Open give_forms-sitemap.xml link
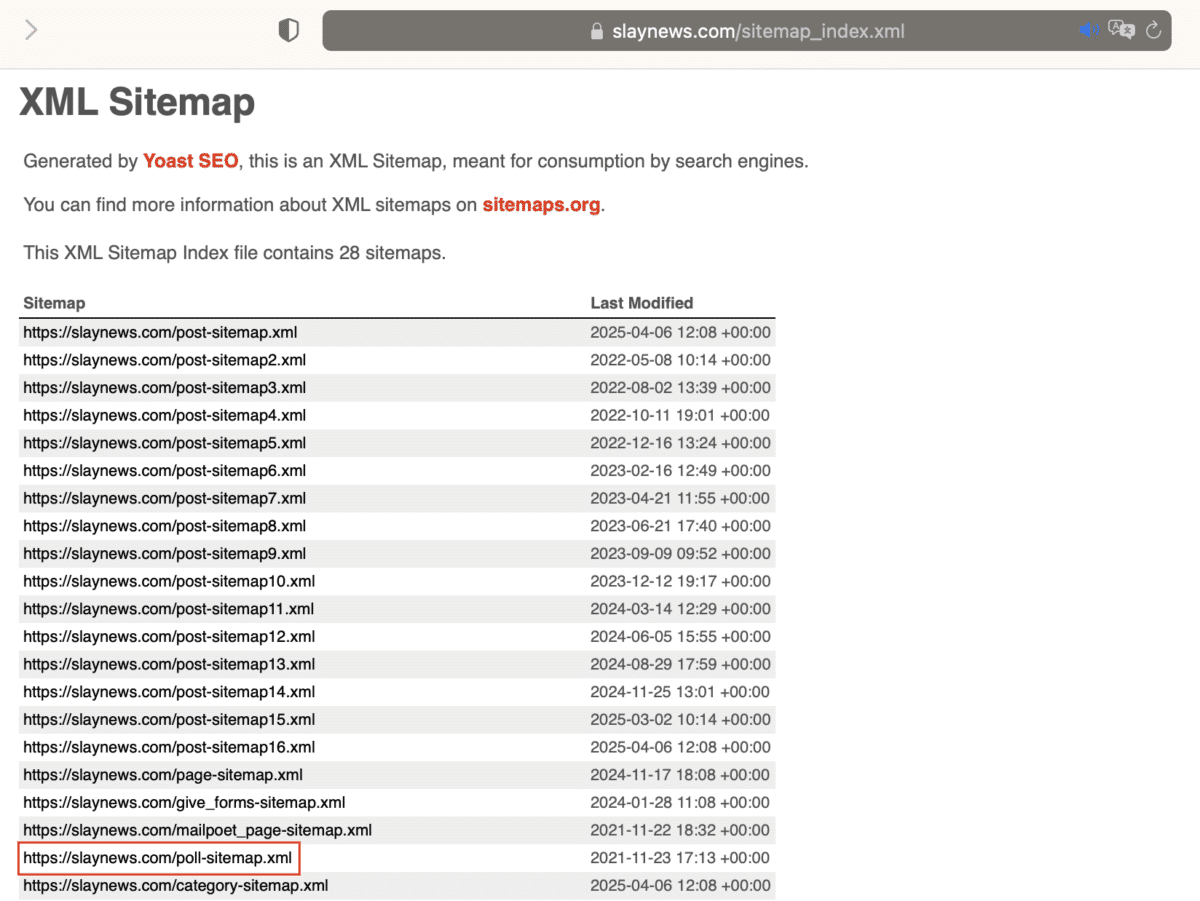Image resolution: width=1200 pixels, height=901 pixels. tap(184, 803)
